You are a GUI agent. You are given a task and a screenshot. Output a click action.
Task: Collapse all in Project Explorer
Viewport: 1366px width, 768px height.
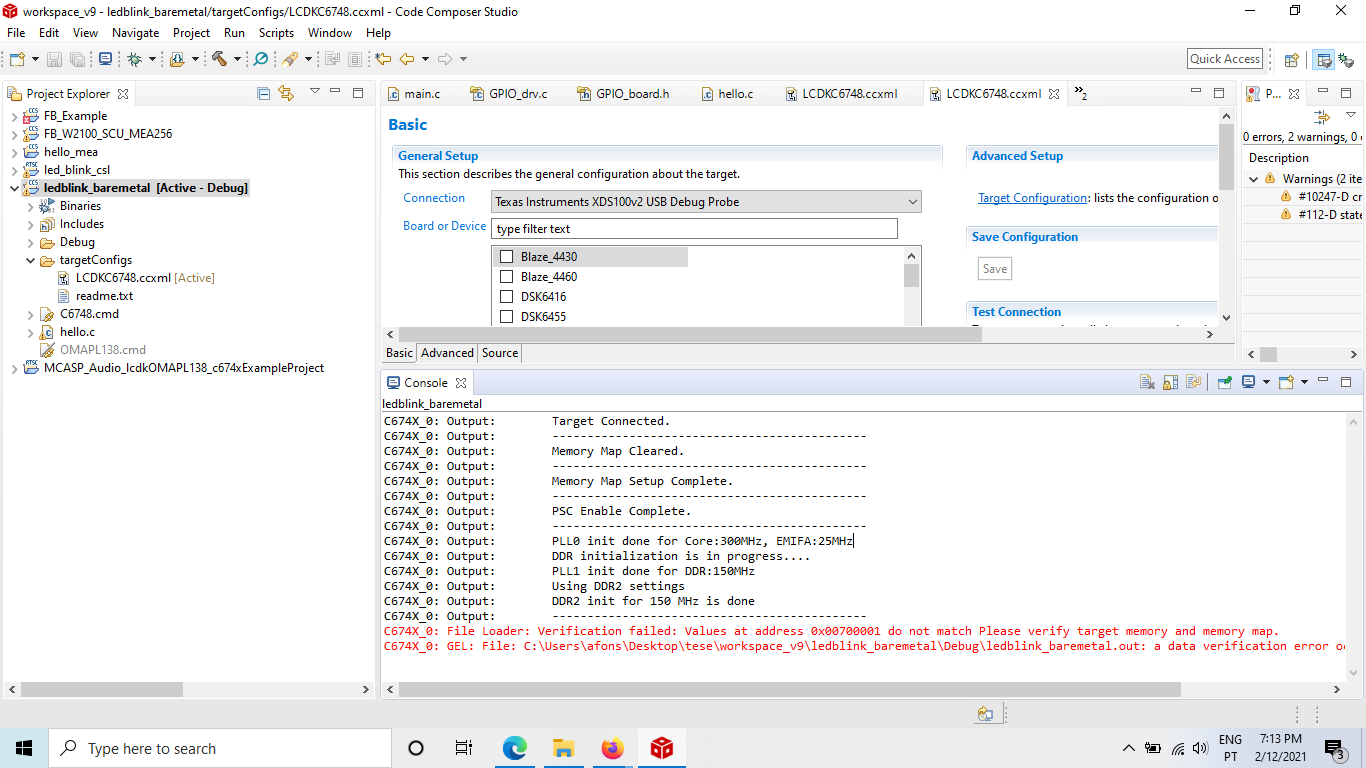pyautogui.click(x=264, y=93)
